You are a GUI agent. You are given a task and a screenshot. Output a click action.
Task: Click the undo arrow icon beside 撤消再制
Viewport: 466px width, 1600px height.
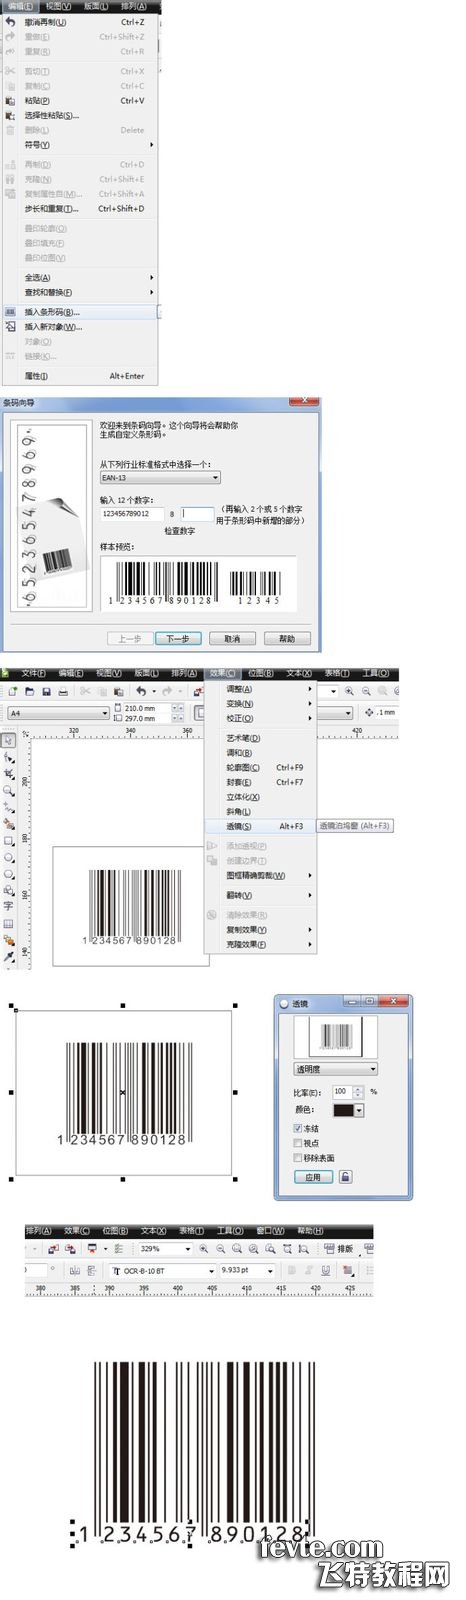[11, 22]
